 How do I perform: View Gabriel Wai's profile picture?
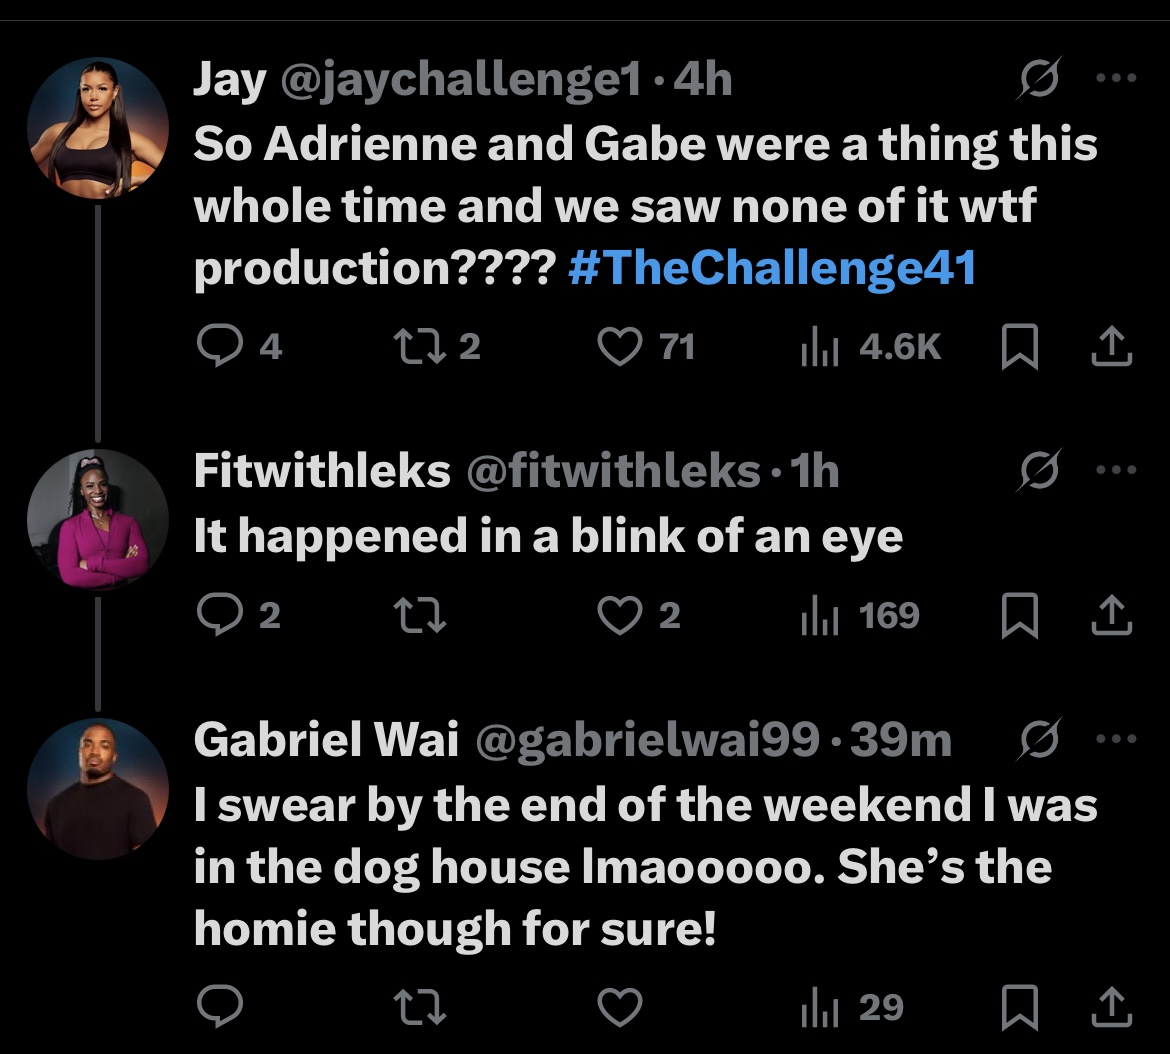point(98,788)
